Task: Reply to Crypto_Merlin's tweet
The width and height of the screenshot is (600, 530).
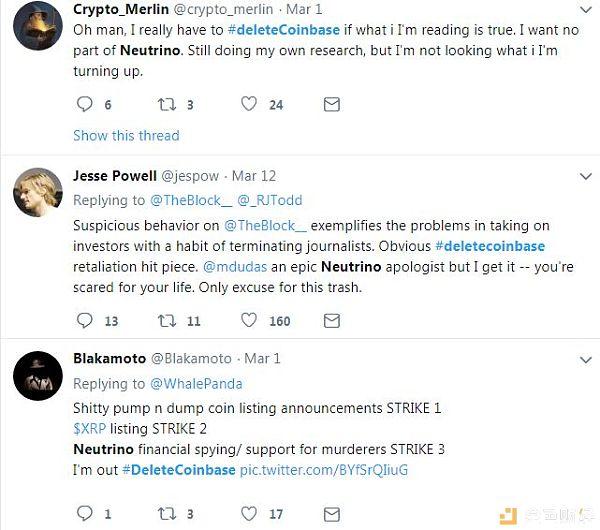Action: pyautogui.click(x=84, y=104)
